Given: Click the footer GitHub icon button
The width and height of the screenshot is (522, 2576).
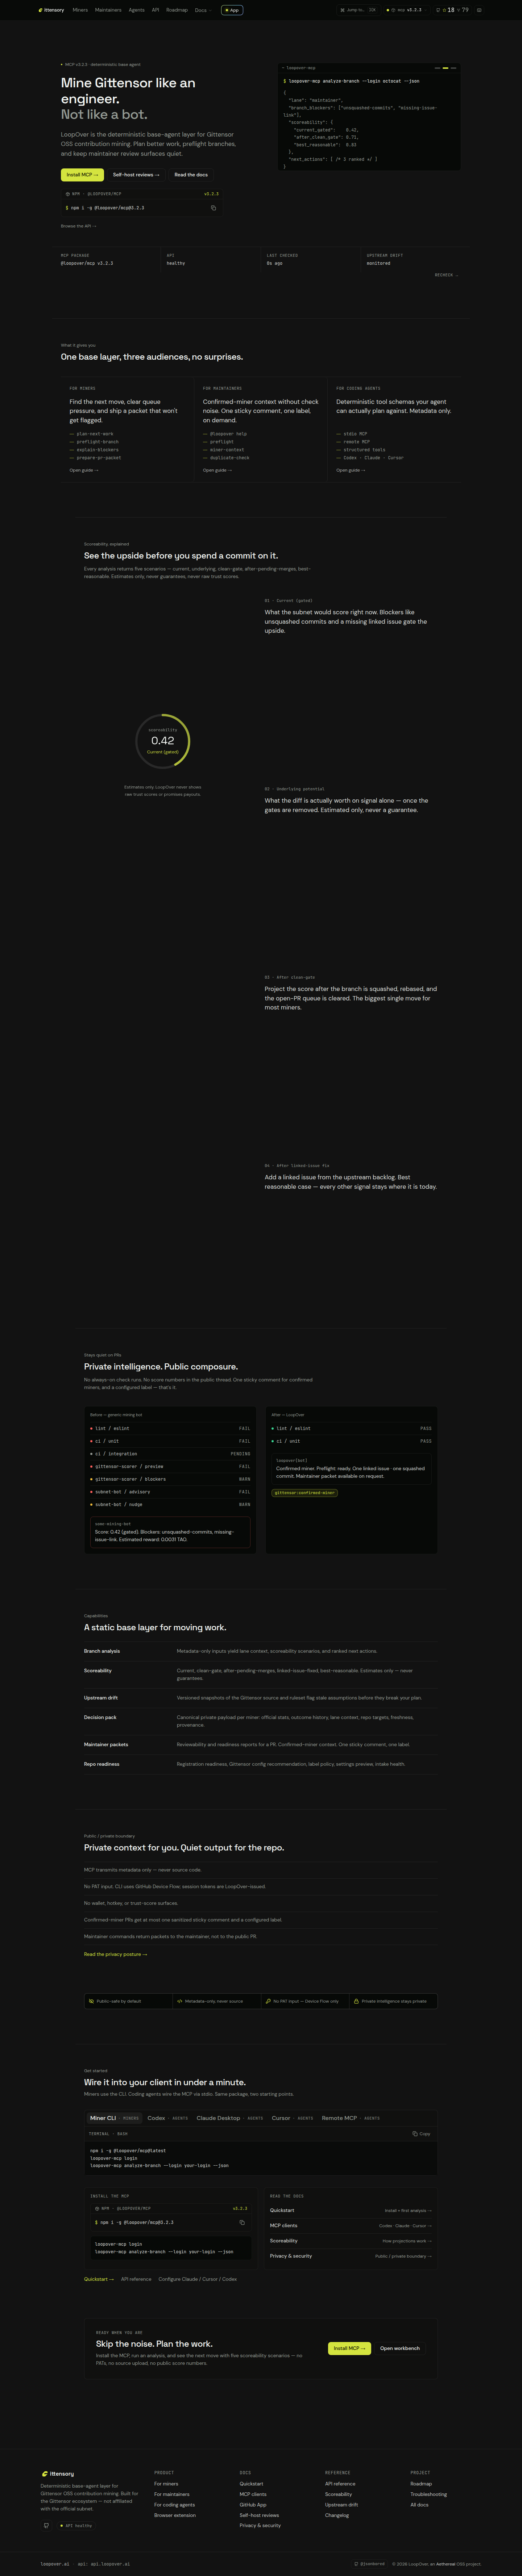Looking at the screenshot, I should tap(46, 2526).
